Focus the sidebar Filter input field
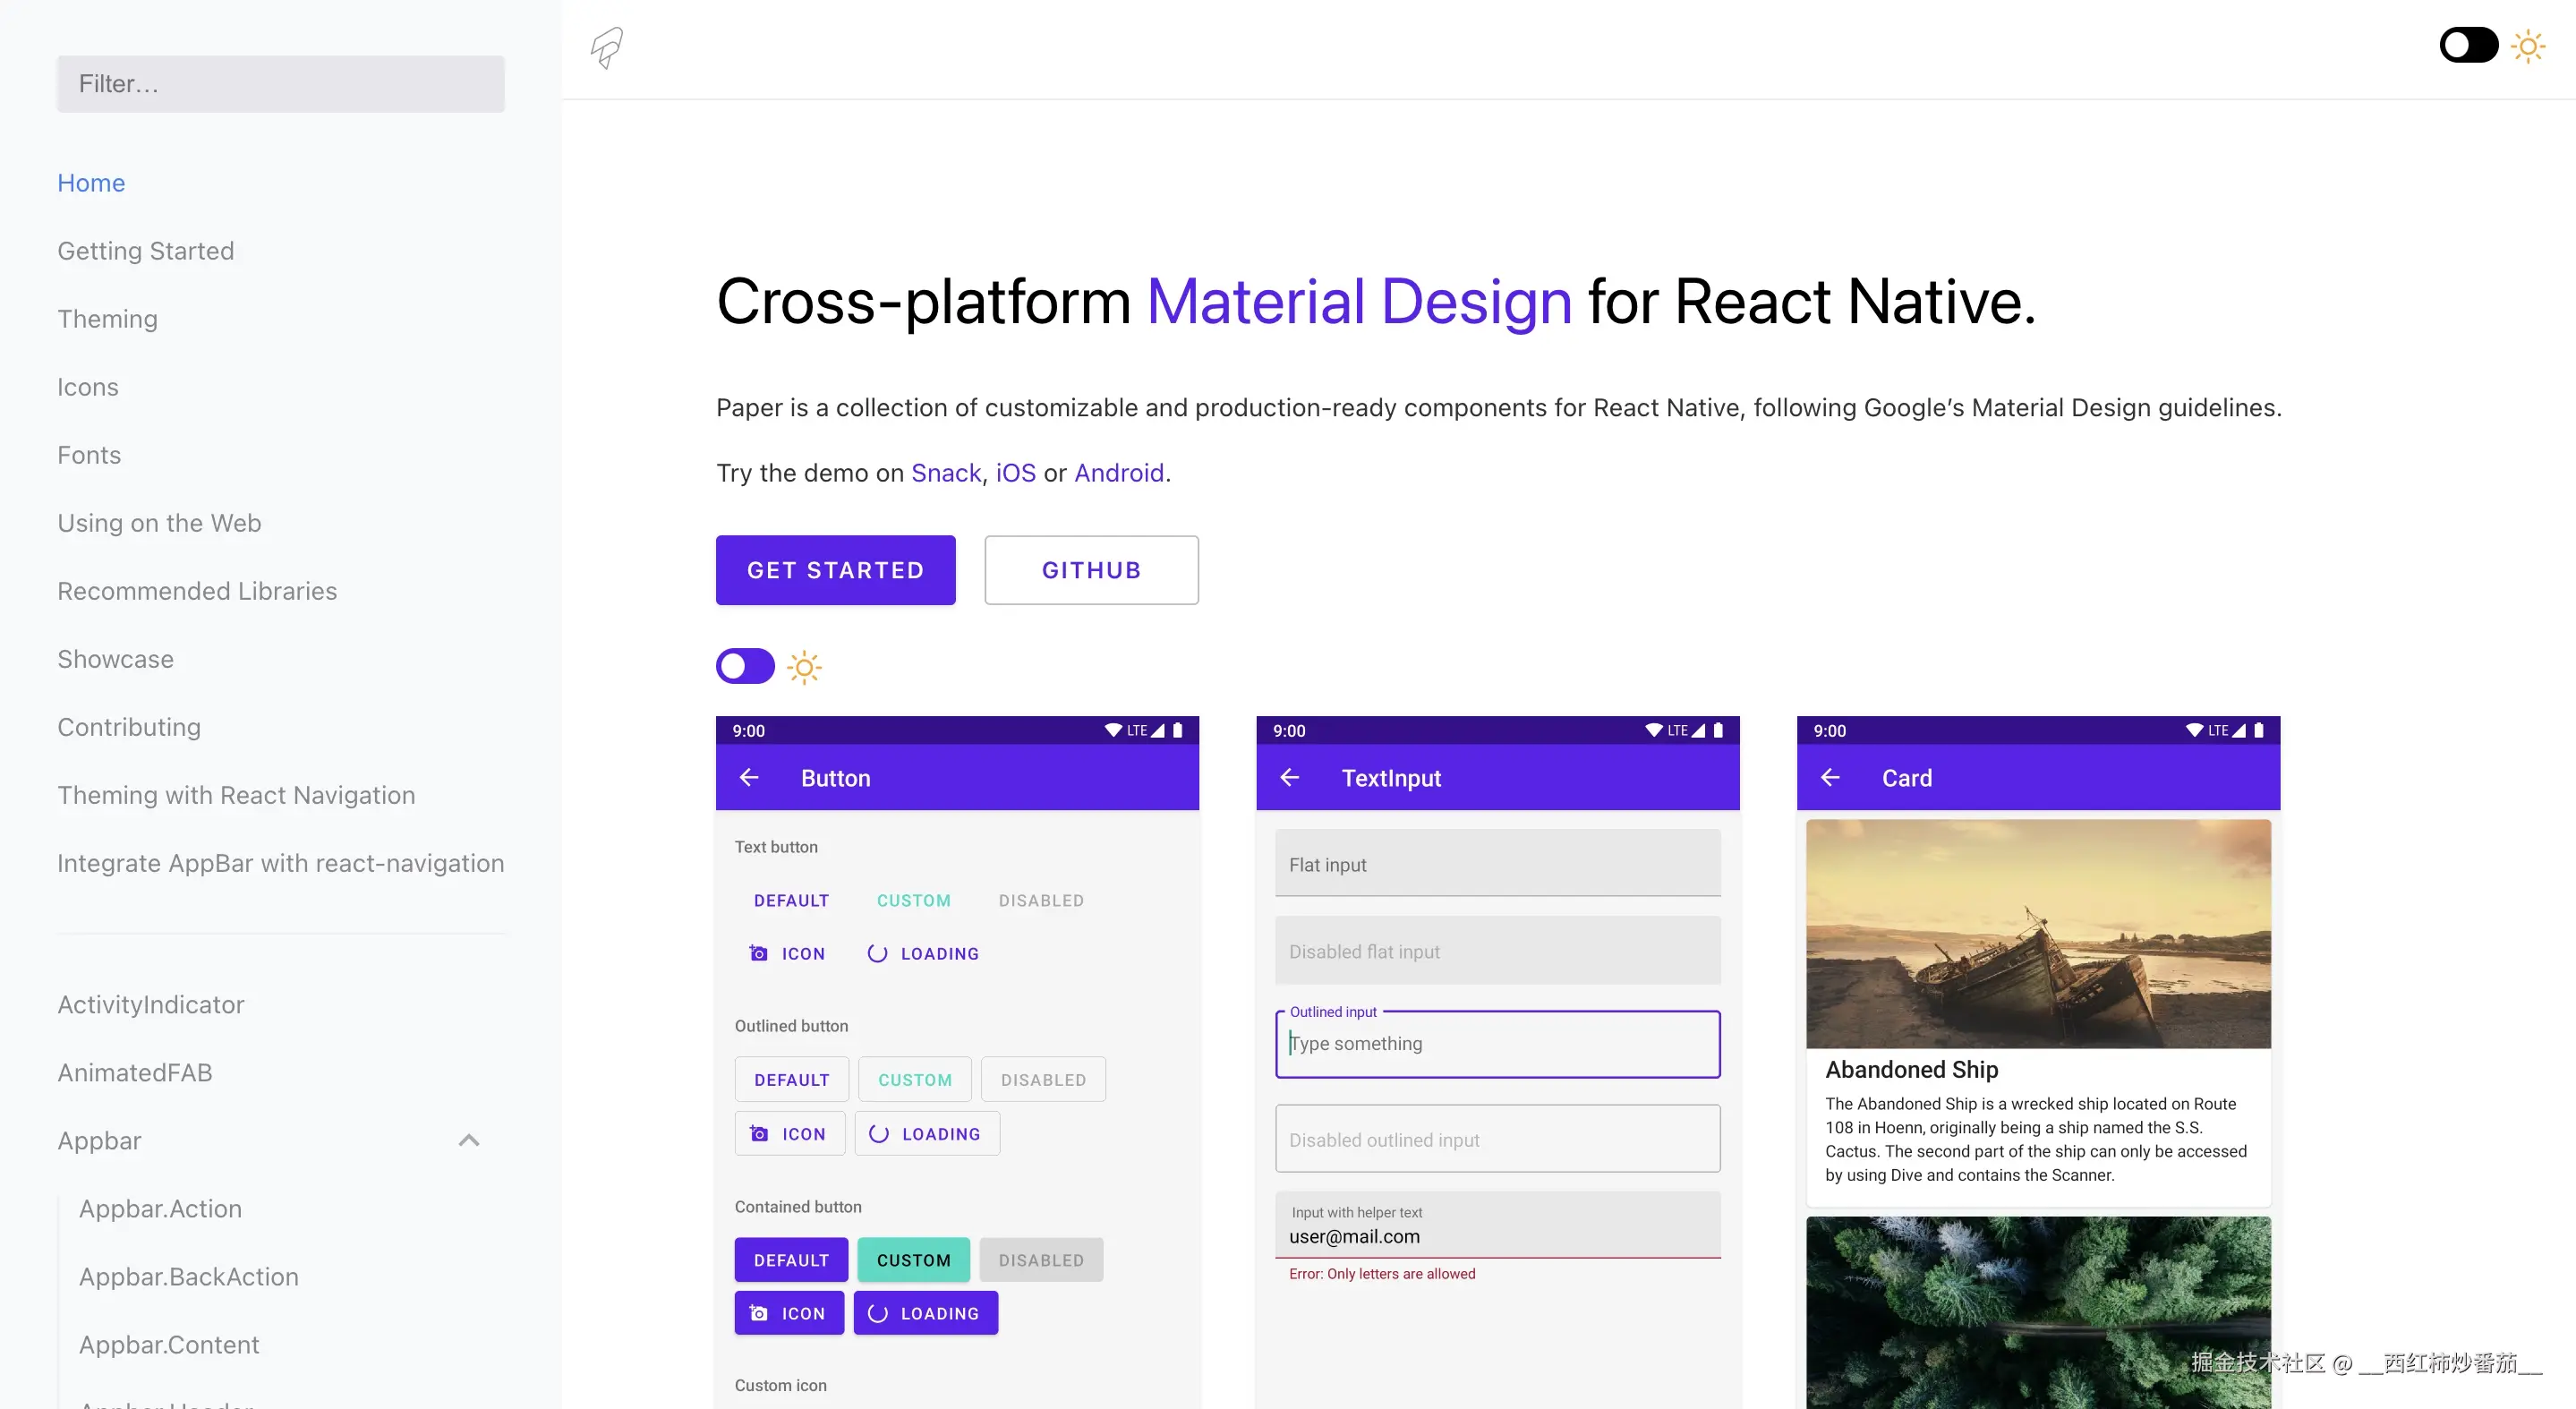Screen dimensions: 2576x1409 click(x=280, y=84)
